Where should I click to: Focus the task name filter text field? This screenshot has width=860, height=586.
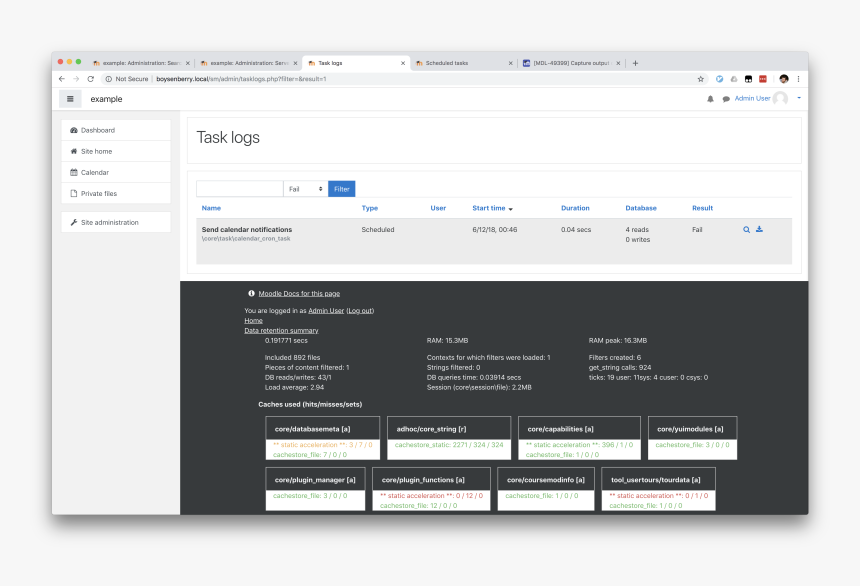[240, 189]
